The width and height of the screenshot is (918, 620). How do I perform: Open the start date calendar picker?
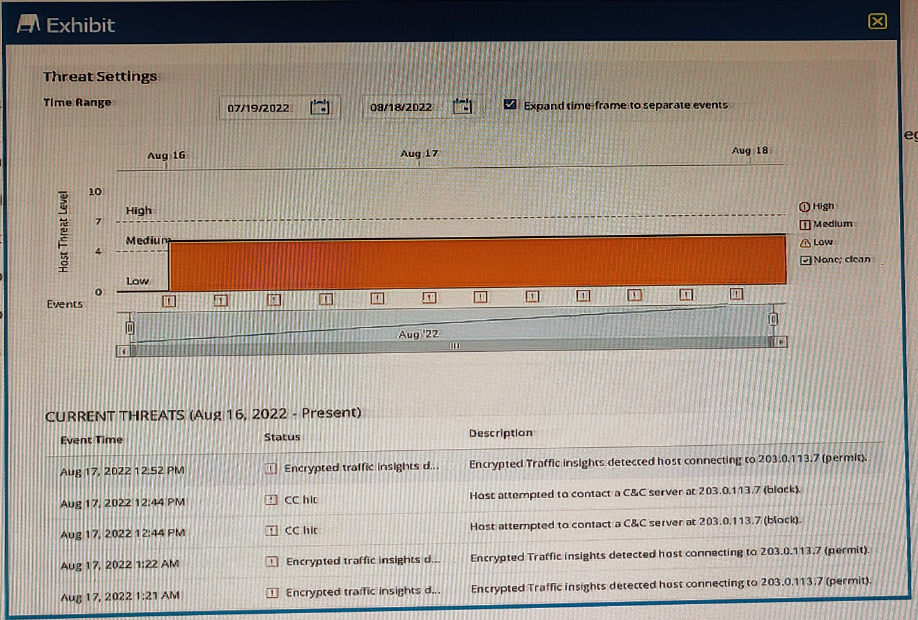[x=320, y=107]
